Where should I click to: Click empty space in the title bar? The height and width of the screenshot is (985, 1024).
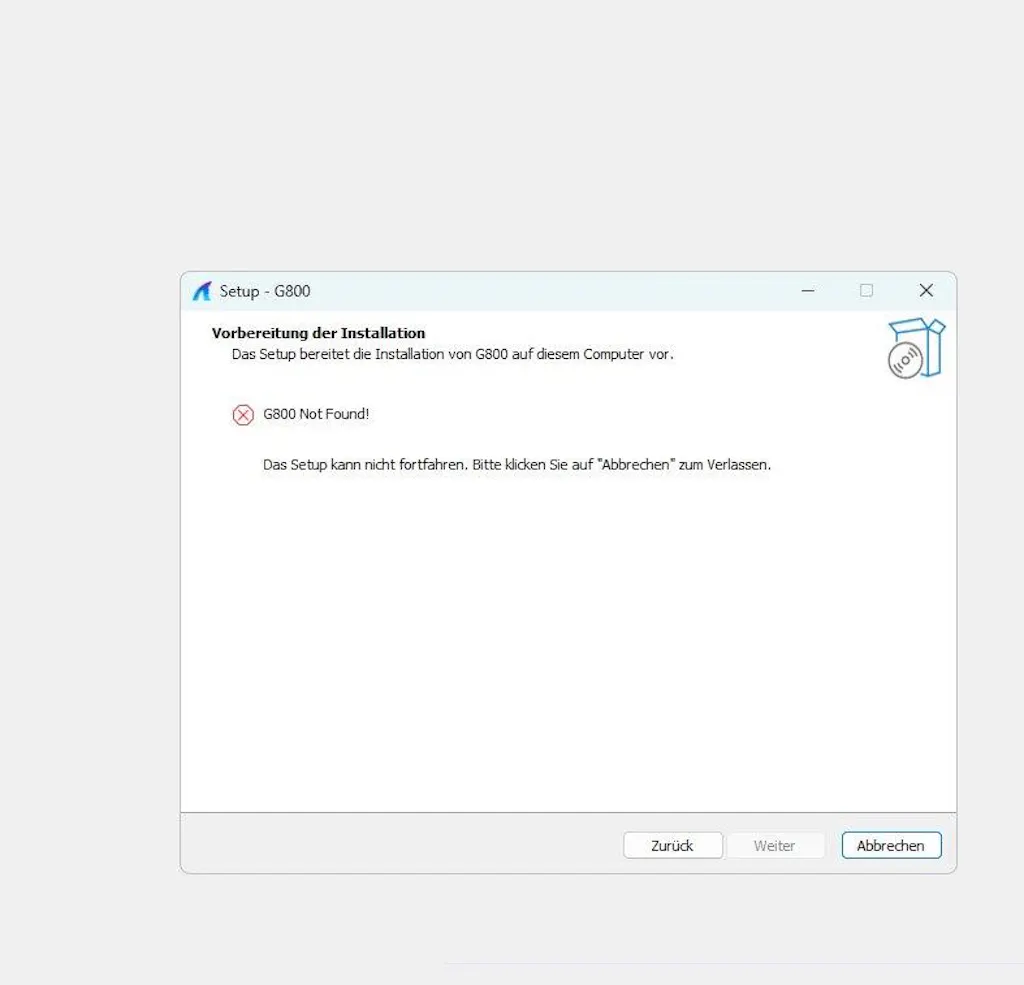coord(550,291)
